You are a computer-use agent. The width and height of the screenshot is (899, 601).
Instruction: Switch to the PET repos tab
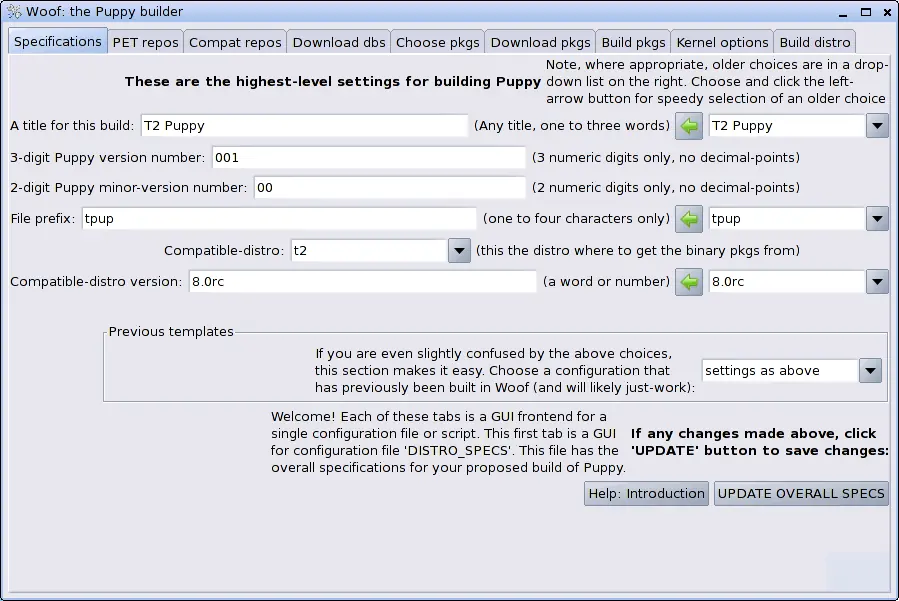145,42
